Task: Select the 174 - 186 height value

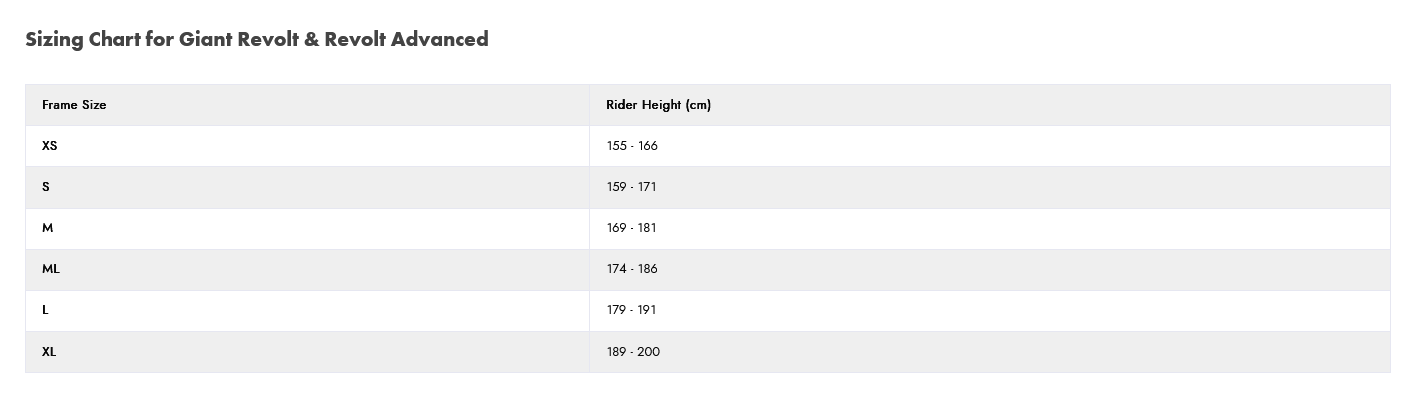Action: coord(633,268)
